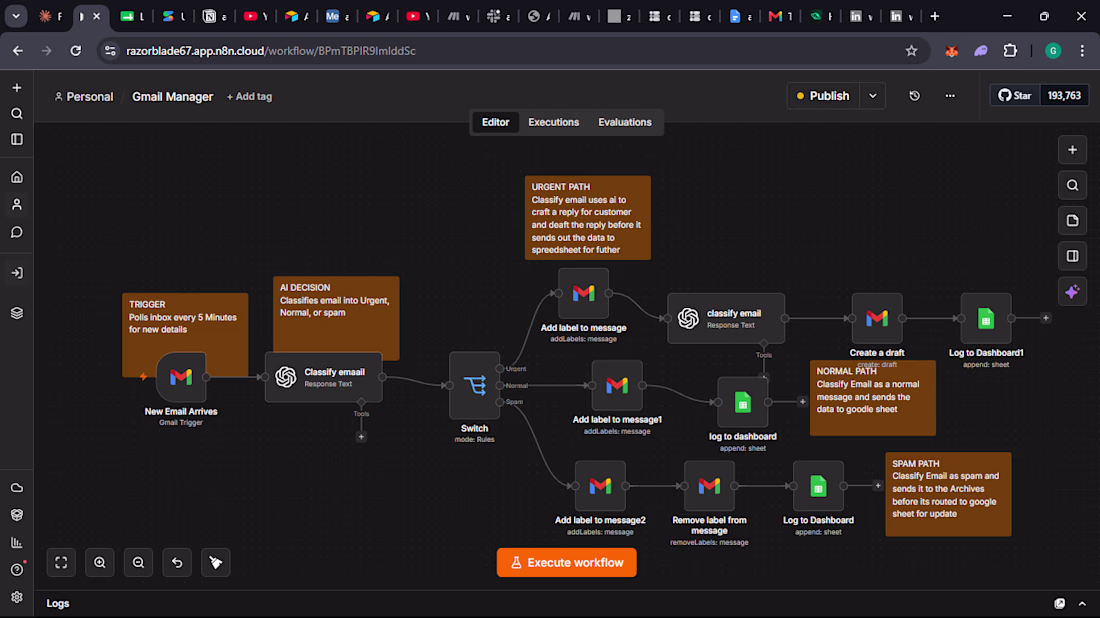Select the Add label to message2 Gmail node
The height and width of the screenshot is (618, 1100).
(x=600, y=485)
